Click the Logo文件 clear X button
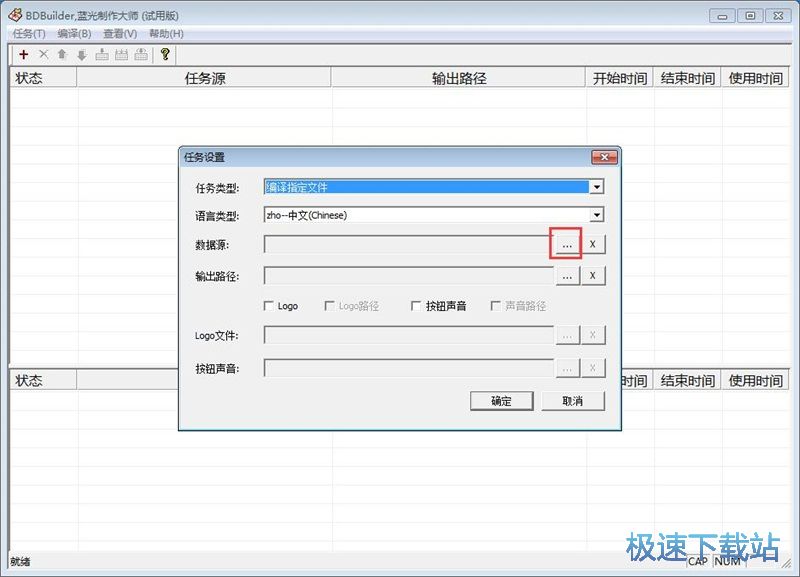The width and height of the screenshot is (800, 577). pos(592,335)
